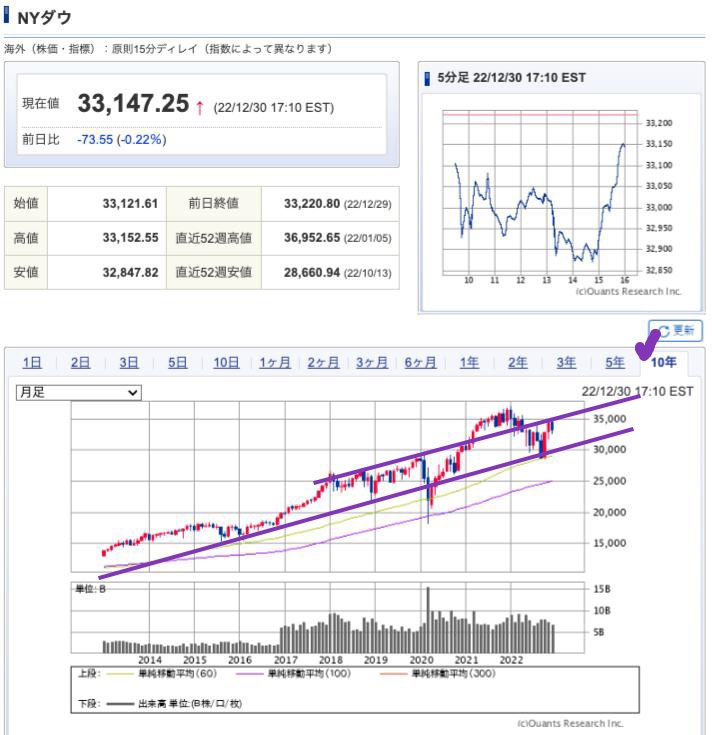Click the 5分足 22/12/30 17:10 EST title
The width and height of the screenshot is (712, 735).
coord(511,78)
